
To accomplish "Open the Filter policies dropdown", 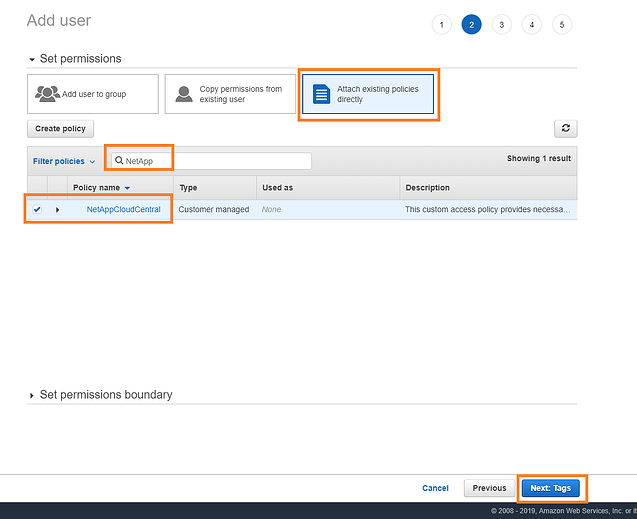I will tap(64, 161).
